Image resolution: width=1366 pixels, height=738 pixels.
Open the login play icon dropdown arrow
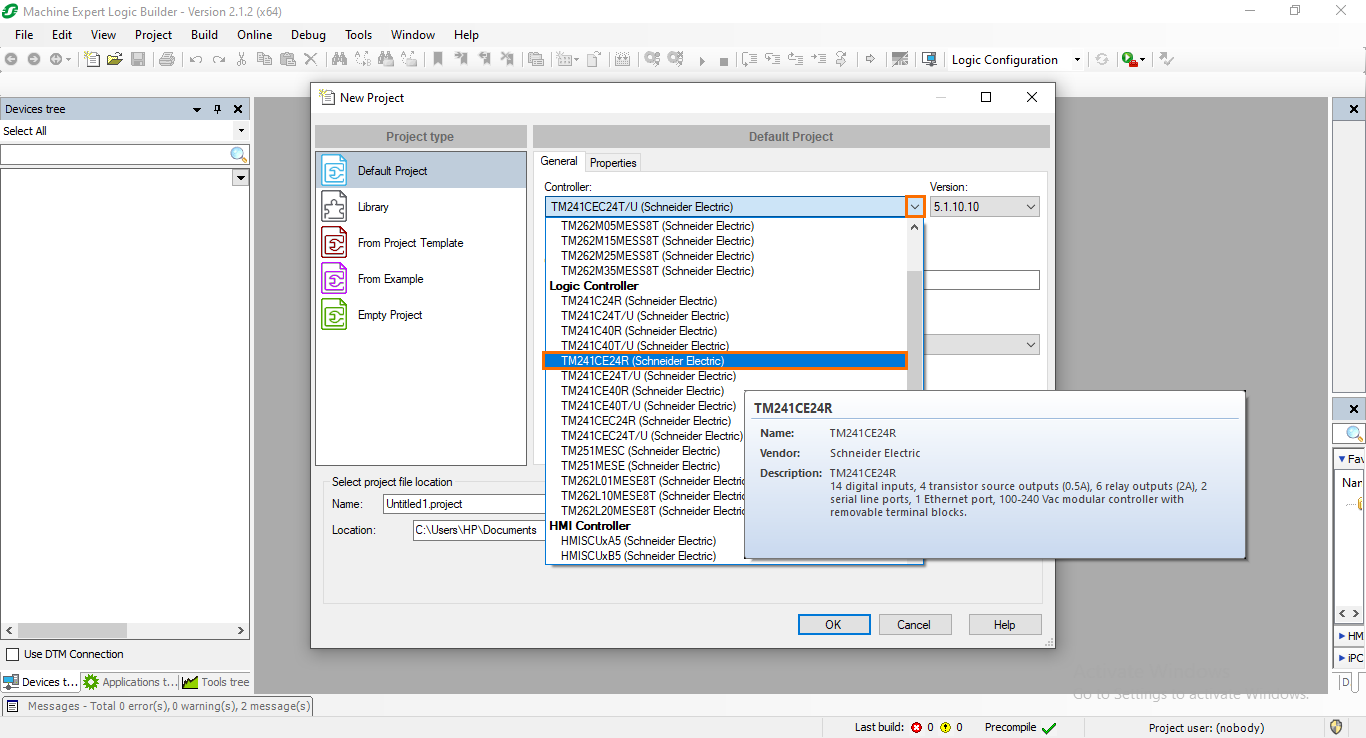click(x=1143, y=60)
